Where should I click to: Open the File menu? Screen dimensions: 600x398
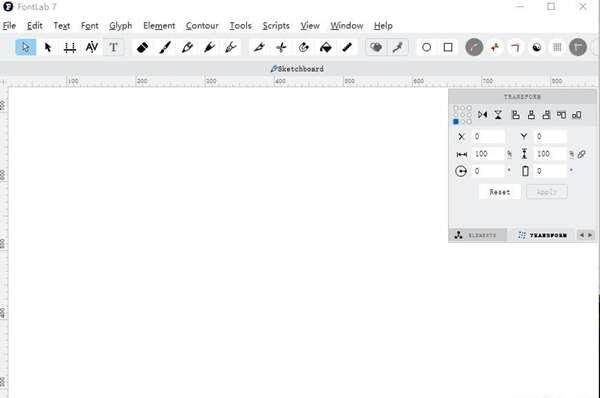(x=9, y=26)
